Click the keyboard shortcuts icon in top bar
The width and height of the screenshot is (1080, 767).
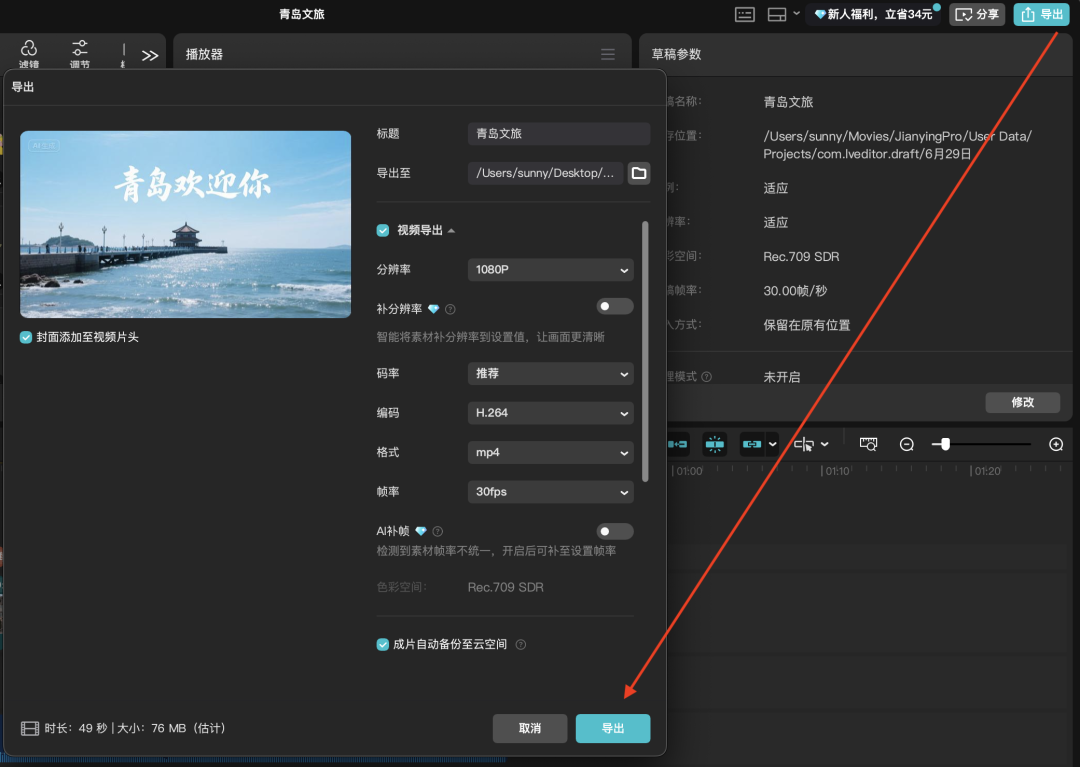743,14
